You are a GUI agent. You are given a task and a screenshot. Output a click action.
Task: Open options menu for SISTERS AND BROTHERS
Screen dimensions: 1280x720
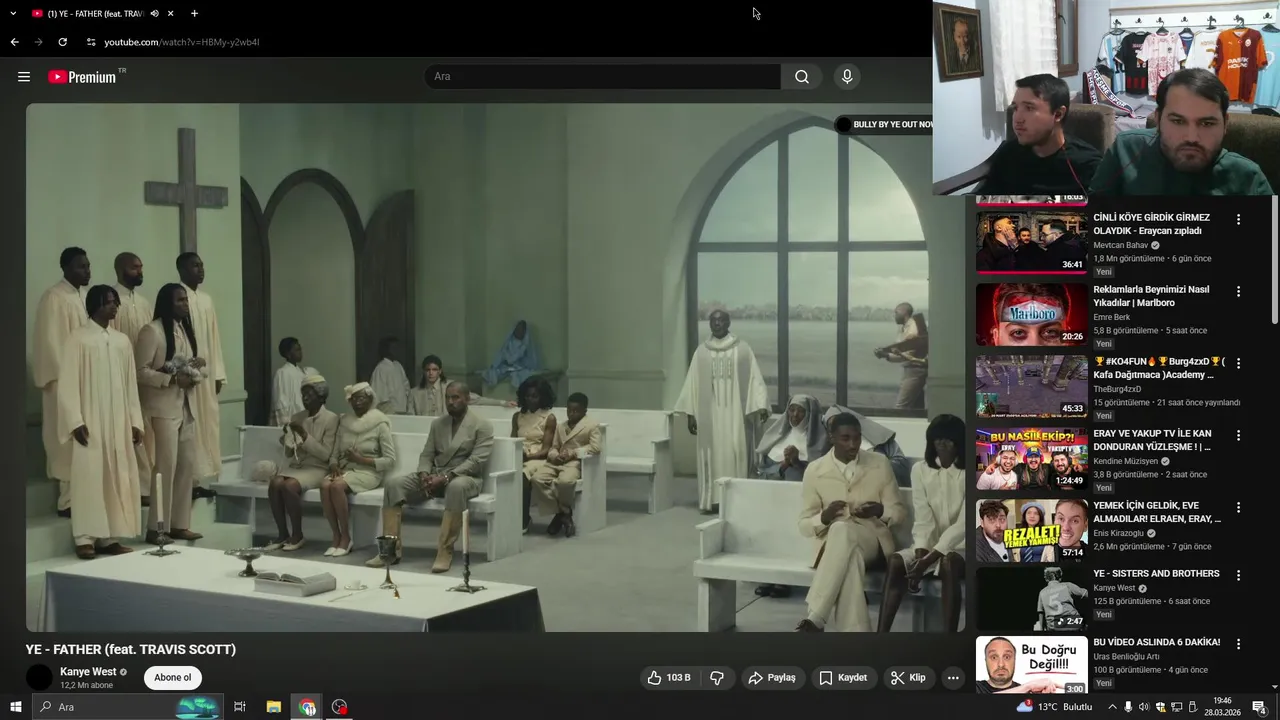pyautogui.click(x=1238, y=575)
